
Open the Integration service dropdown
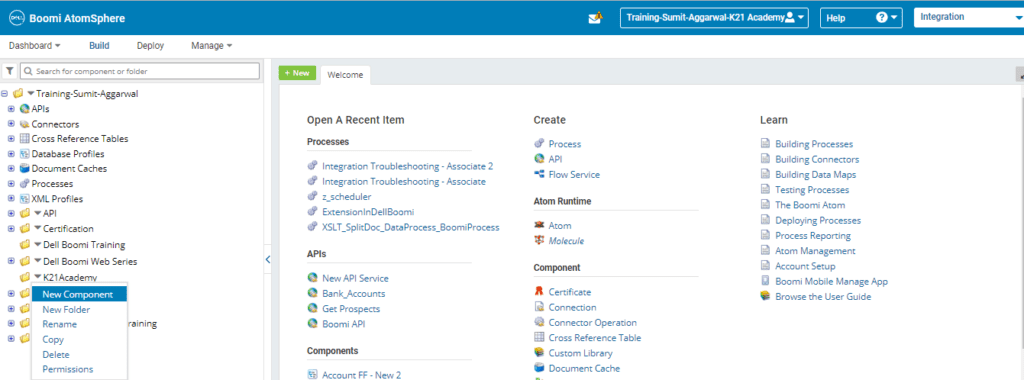[969, 18]
